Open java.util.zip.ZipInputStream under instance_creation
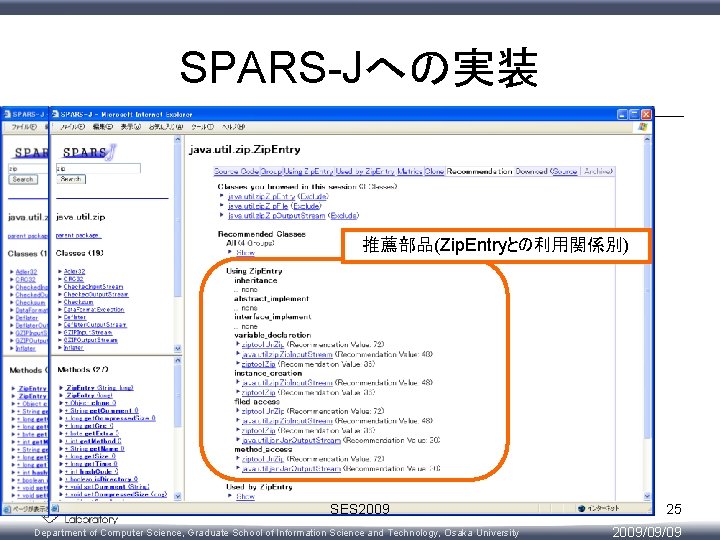720x540 pixels. click(x=287, y=382)
